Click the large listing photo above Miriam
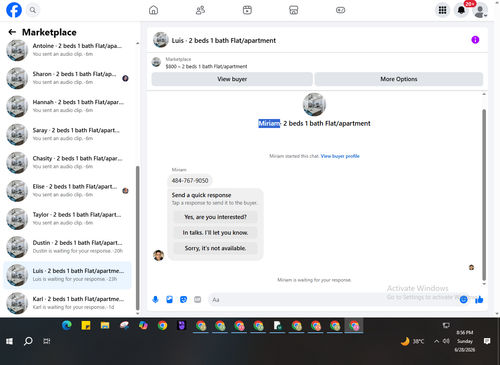Image resolution: width=500 pixels, height=365 pixels. coord(314,104)
